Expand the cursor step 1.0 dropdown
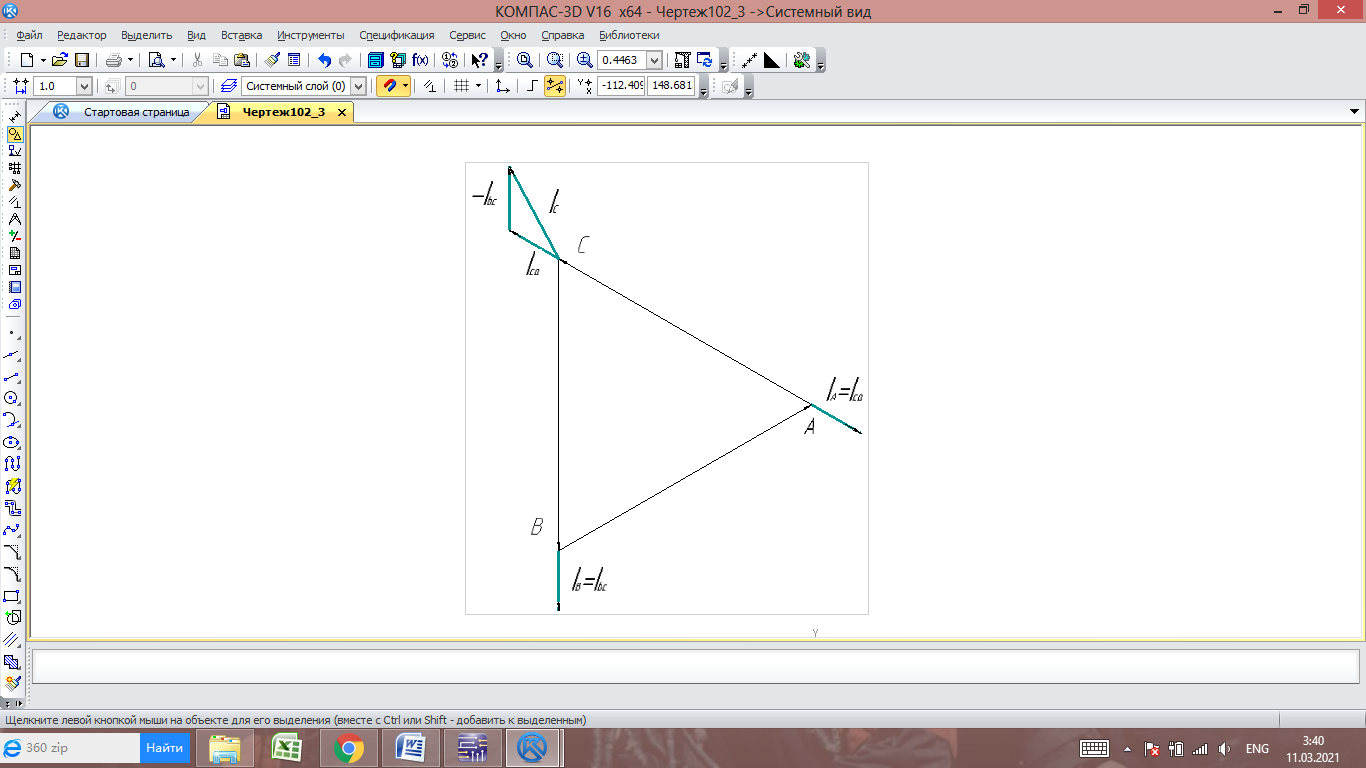The image size is (1366, 768). point(83,86)
